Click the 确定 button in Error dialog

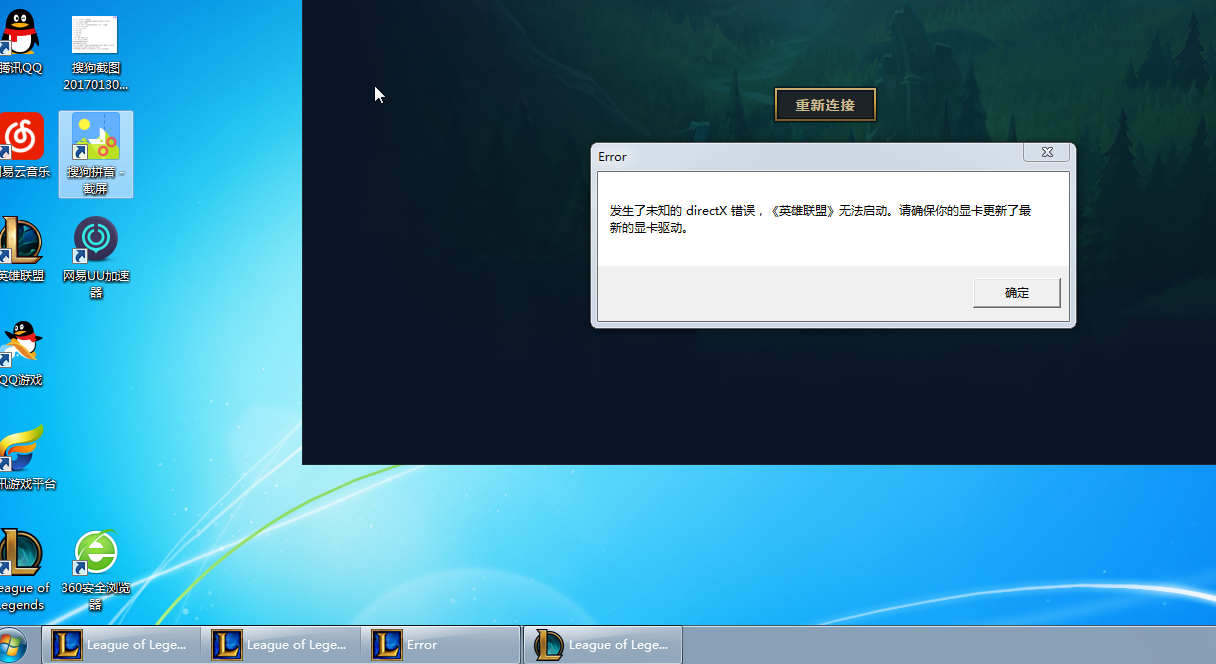tap(1016, 293)
